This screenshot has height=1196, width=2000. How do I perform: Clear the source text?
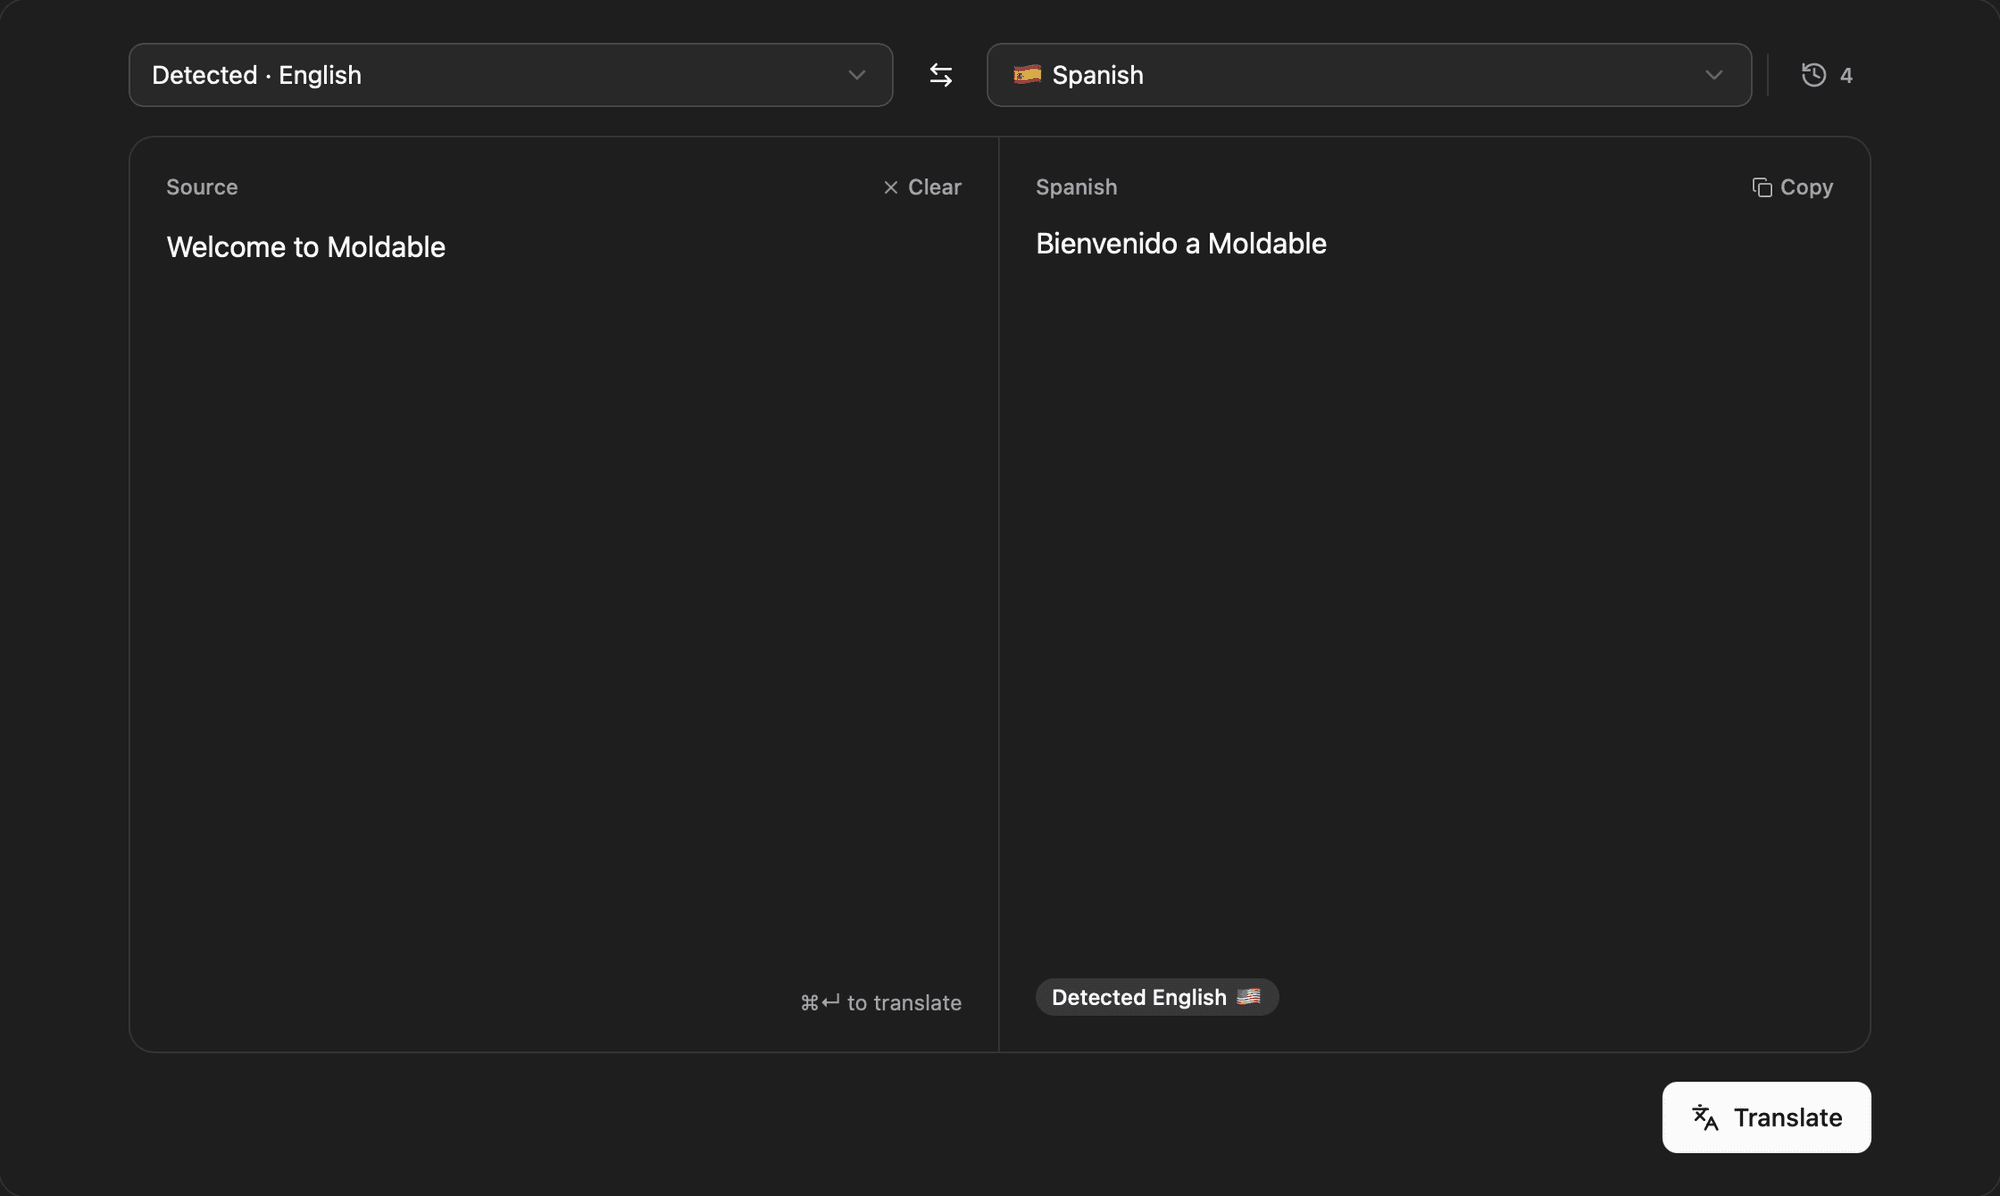point(921,187)
